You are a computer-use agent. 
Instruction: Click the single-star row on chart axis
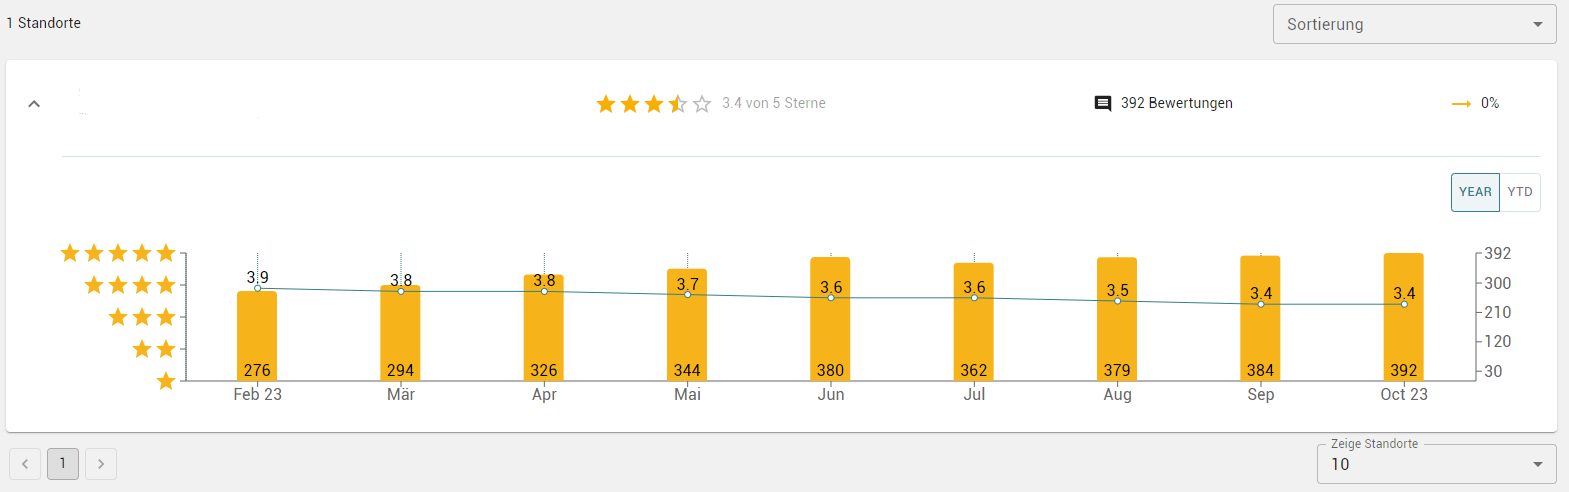[x=166, y=381]
